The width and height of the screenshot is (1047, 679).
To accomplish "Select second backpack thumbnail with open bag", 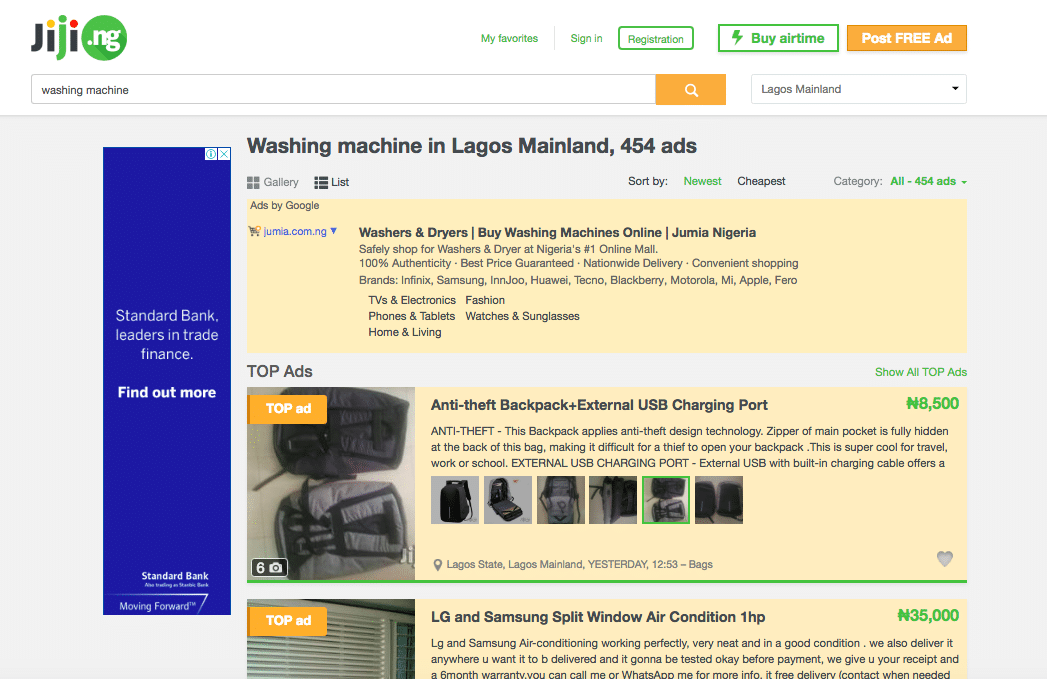I will click(x=507, y=500).
